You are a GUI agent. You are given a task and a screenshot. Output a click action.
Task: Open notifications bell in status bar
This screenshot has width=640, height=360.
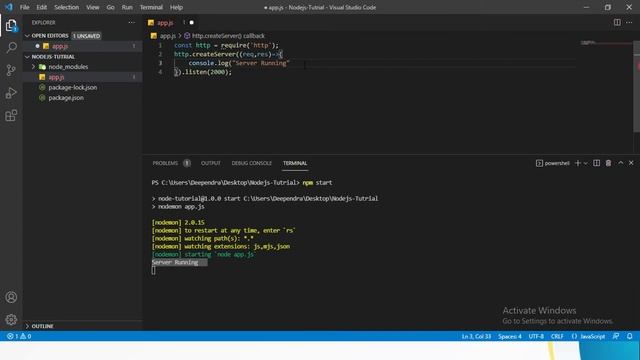(x=629, y=336)
